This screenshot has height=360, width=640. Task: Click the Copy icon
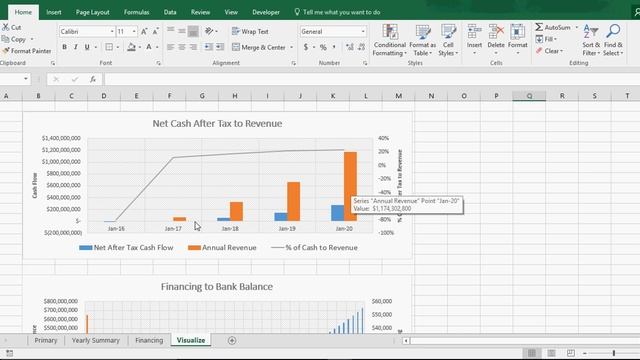point(6,39)
